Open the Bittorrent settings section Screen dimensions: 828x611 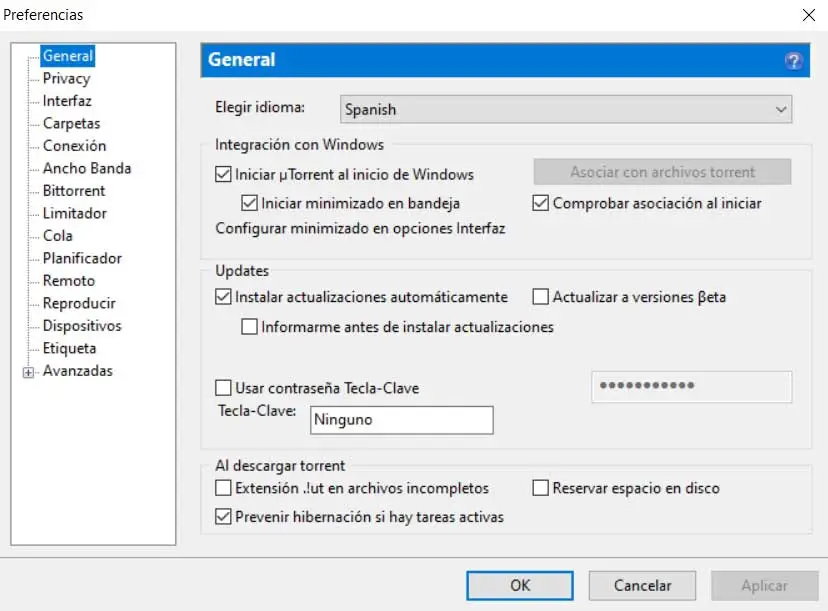(x=73, y=191)
